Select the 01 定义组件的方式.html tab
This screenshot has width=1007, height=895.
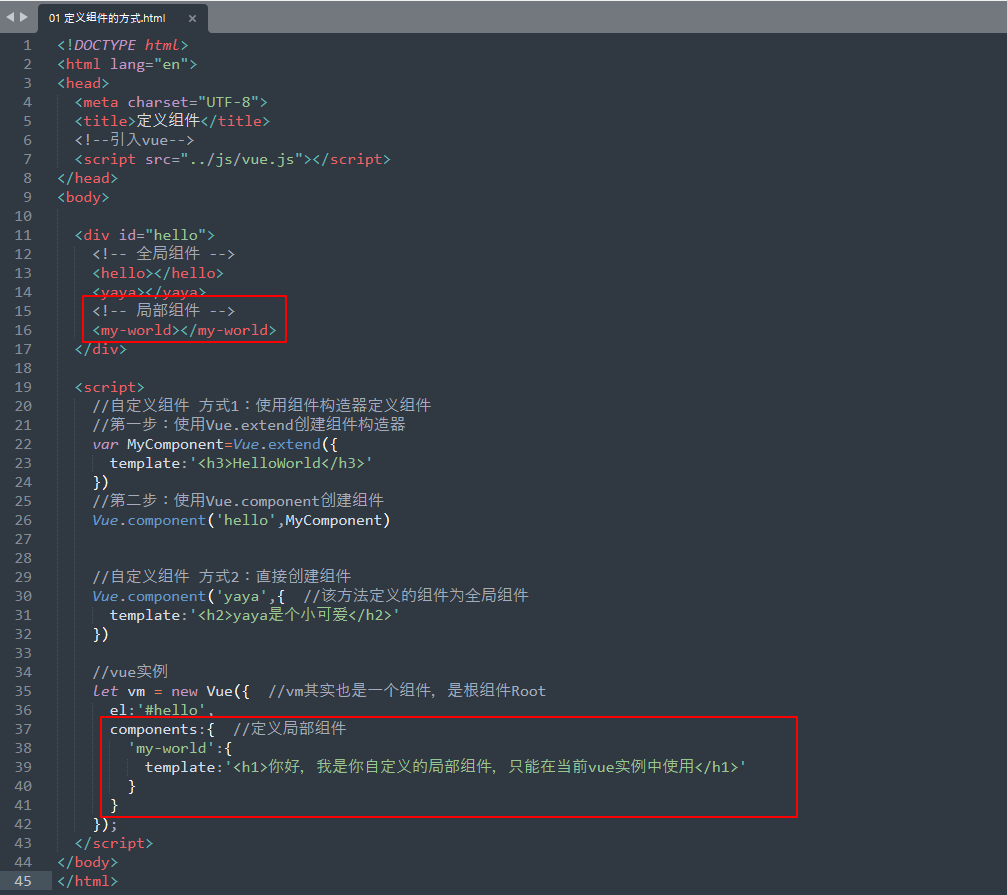click(x=107, y=18)
